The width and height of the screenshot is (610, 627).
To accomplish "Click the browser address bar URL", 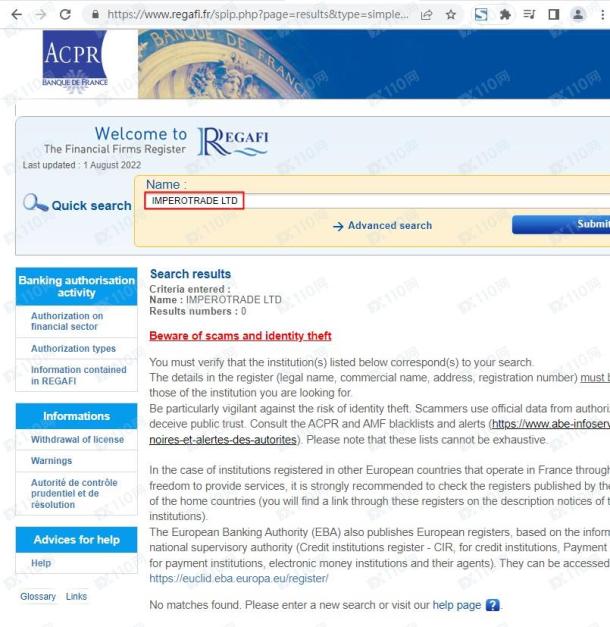I will [x=258, y=15].
